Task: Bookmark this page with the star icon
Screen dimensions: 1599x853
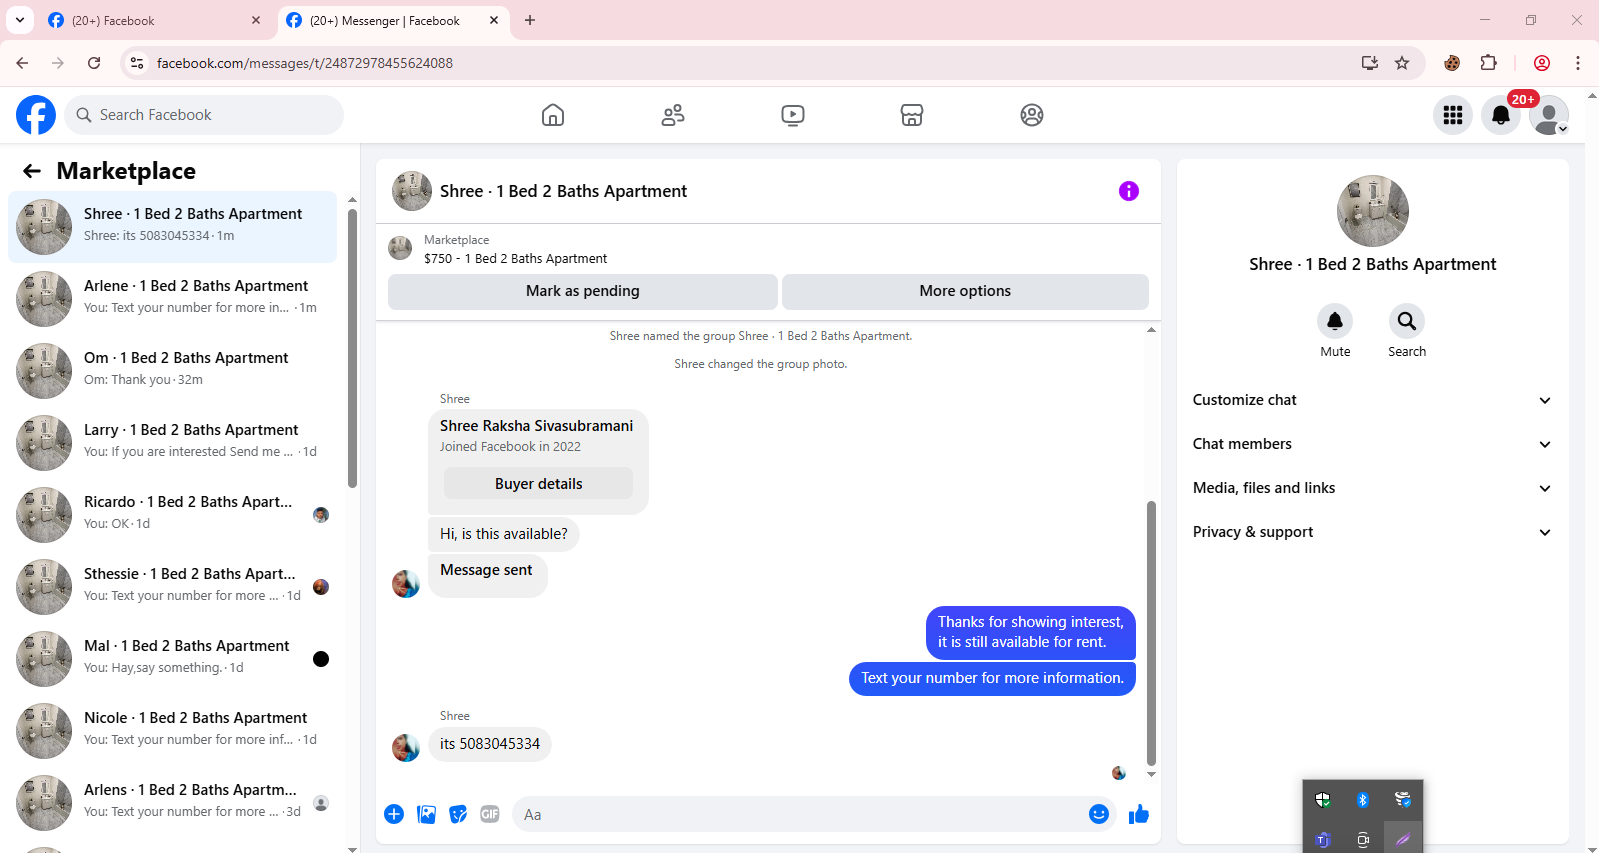Action: point(1402,63)
